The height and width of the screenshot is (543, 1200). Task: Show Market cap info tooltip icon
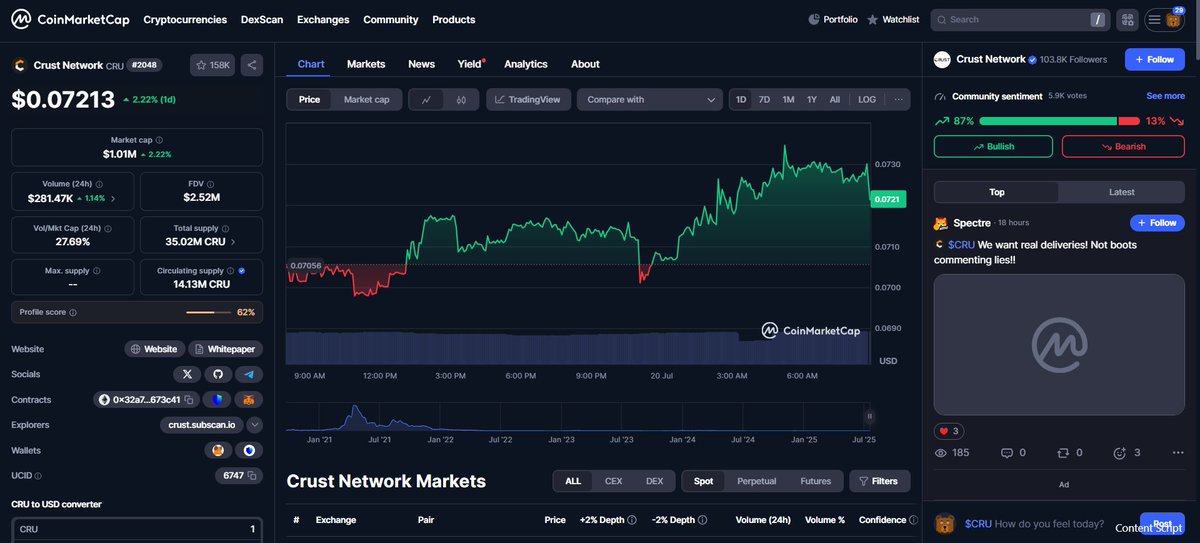pyautogui.click(x=159, y=140)
